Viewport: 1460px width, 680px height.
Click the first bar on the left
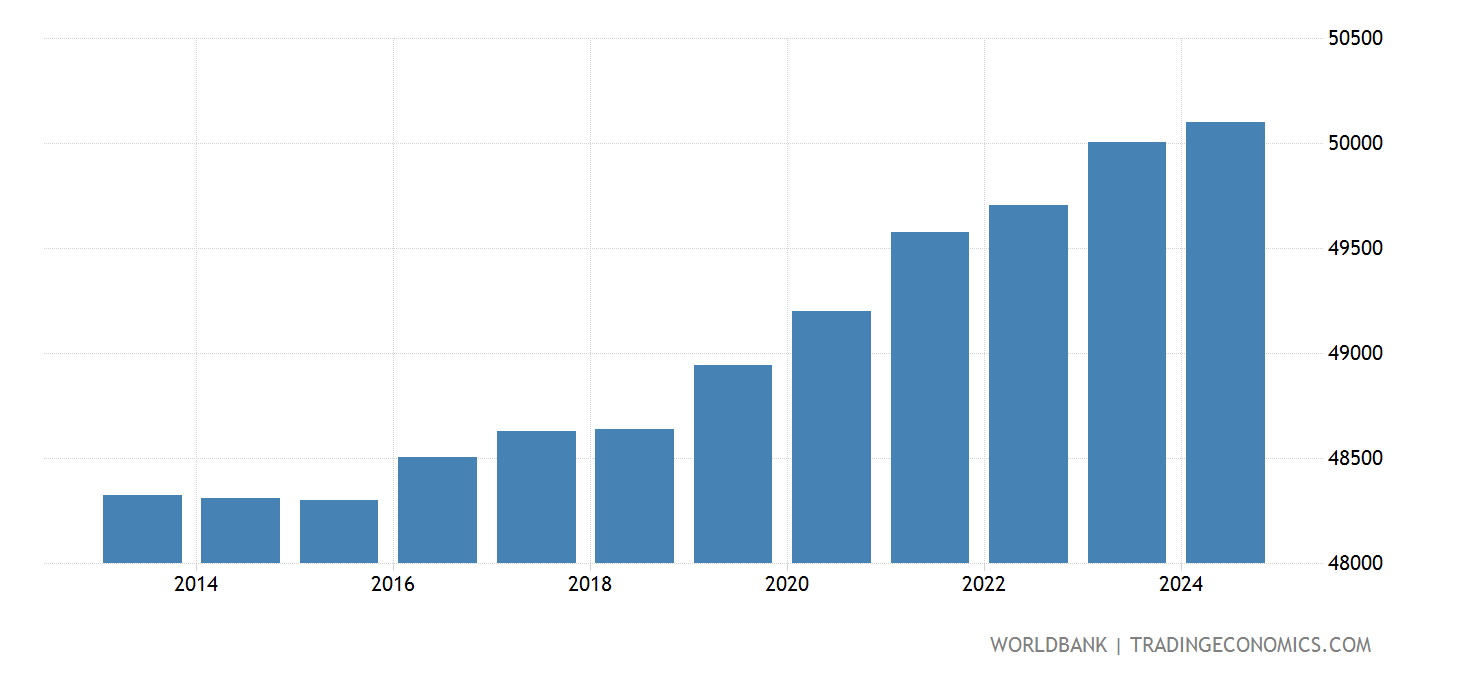click(142, 528)
